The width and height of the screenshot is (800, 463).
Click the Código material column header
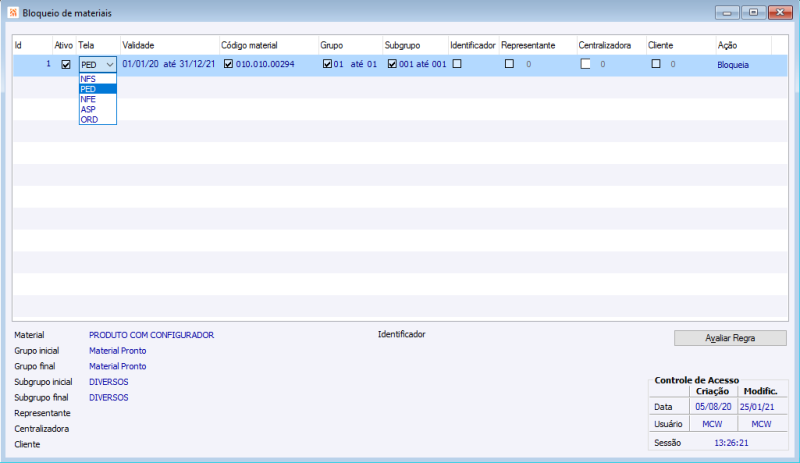coord(268,45)
